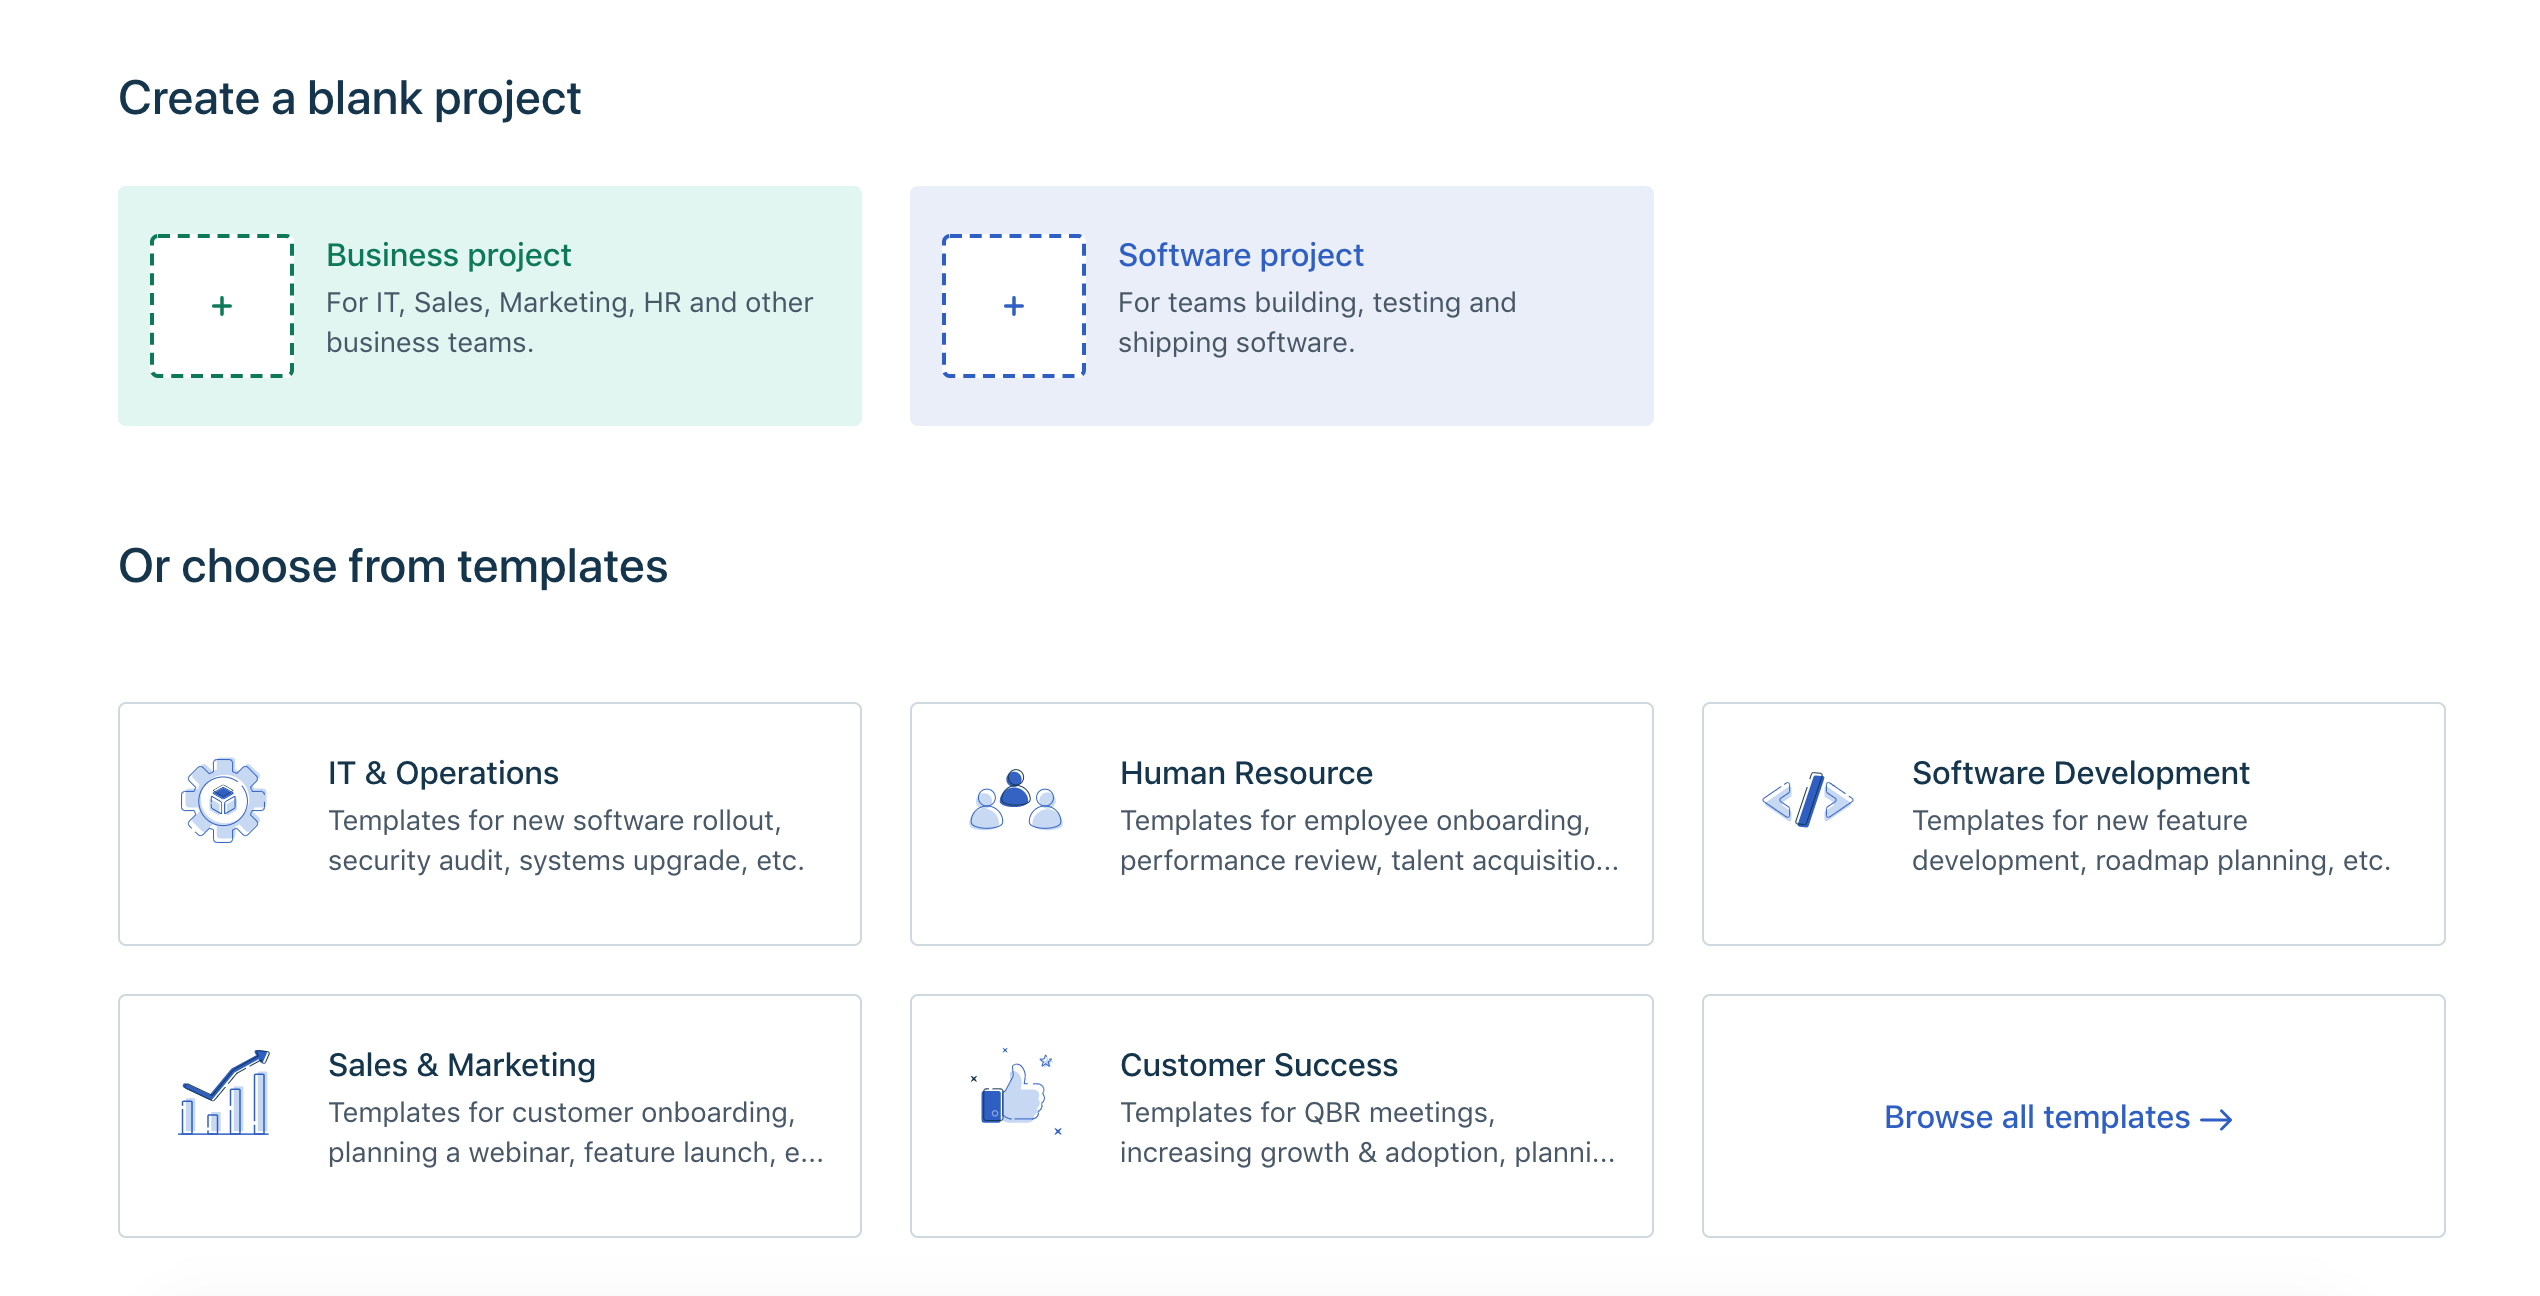Click the arrow next to Browse all templates
This screenshot has height=1296, width=2540.
coord(2217,1119)
